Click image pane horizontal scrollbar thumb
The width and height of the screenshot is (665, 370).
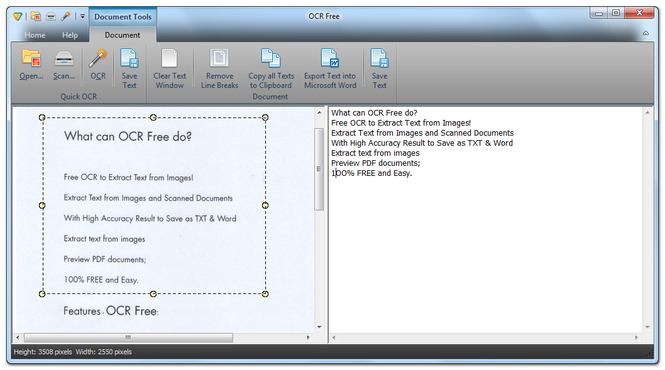pos(129,337)
